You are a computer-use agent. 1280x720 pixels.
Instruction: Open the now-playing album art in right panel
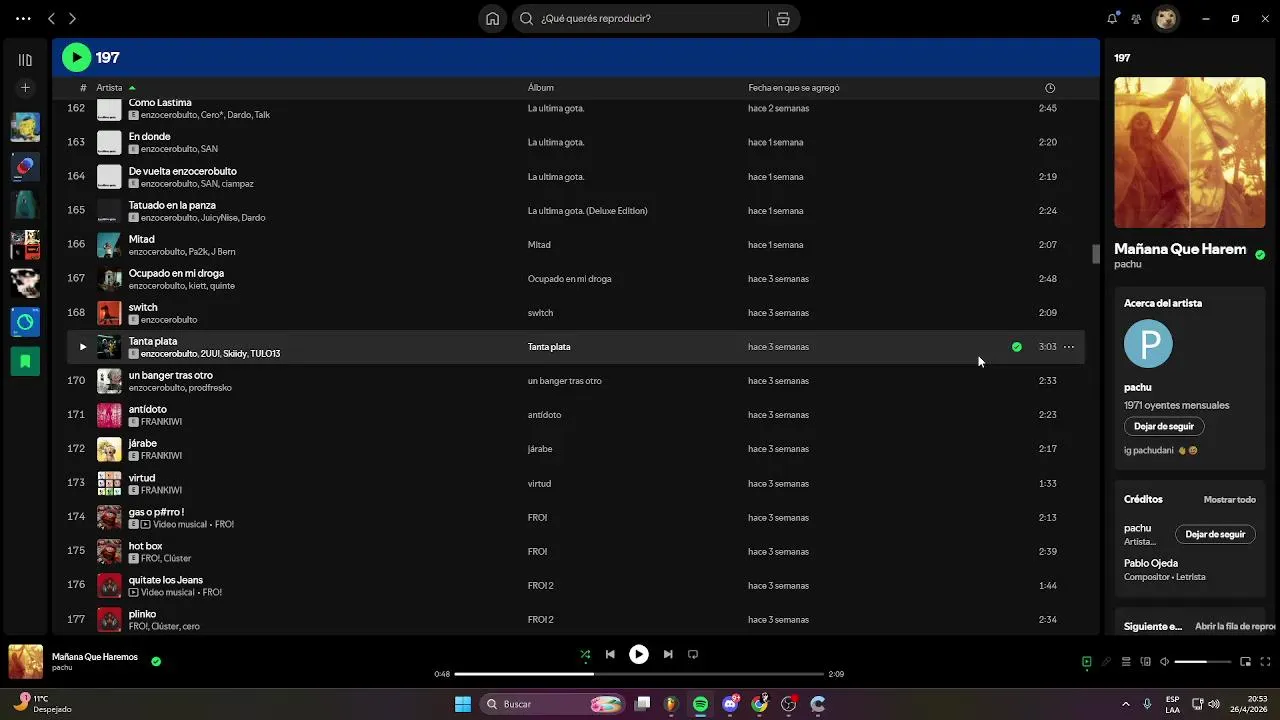(x=1190, y=153)
